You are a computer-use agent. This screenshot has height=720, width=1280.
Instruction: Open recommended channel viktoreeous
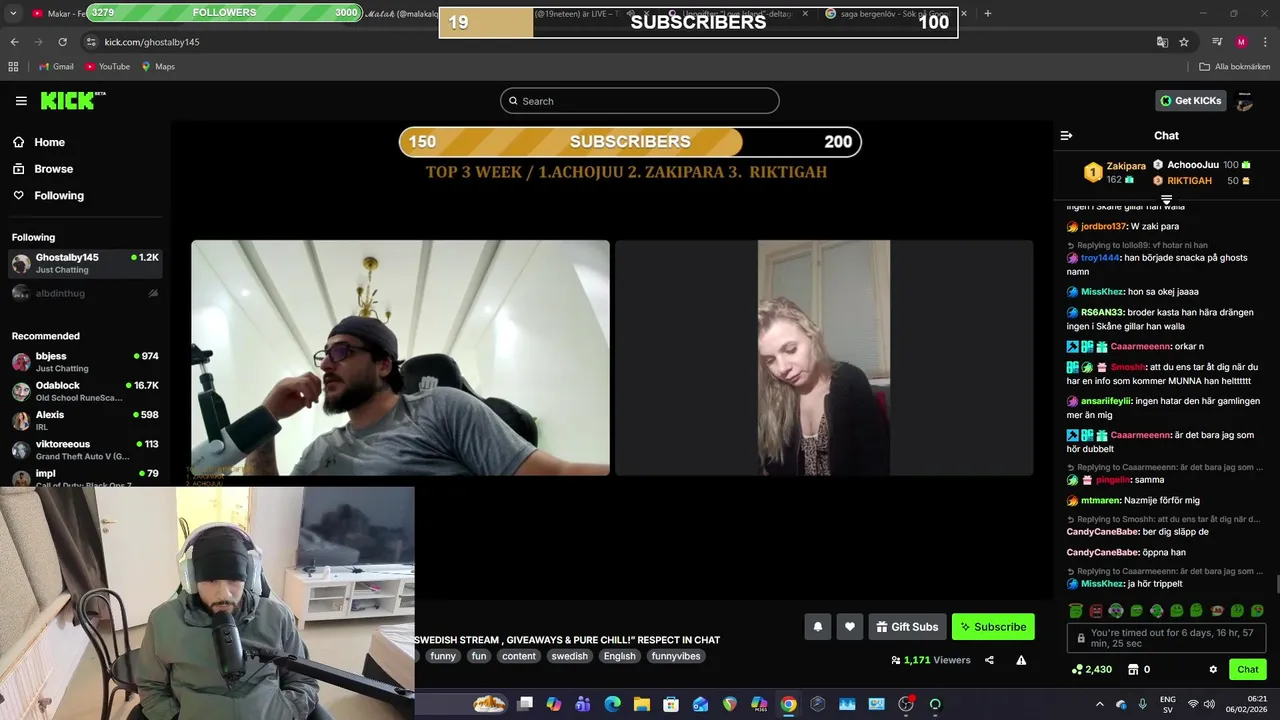(85, 450)
